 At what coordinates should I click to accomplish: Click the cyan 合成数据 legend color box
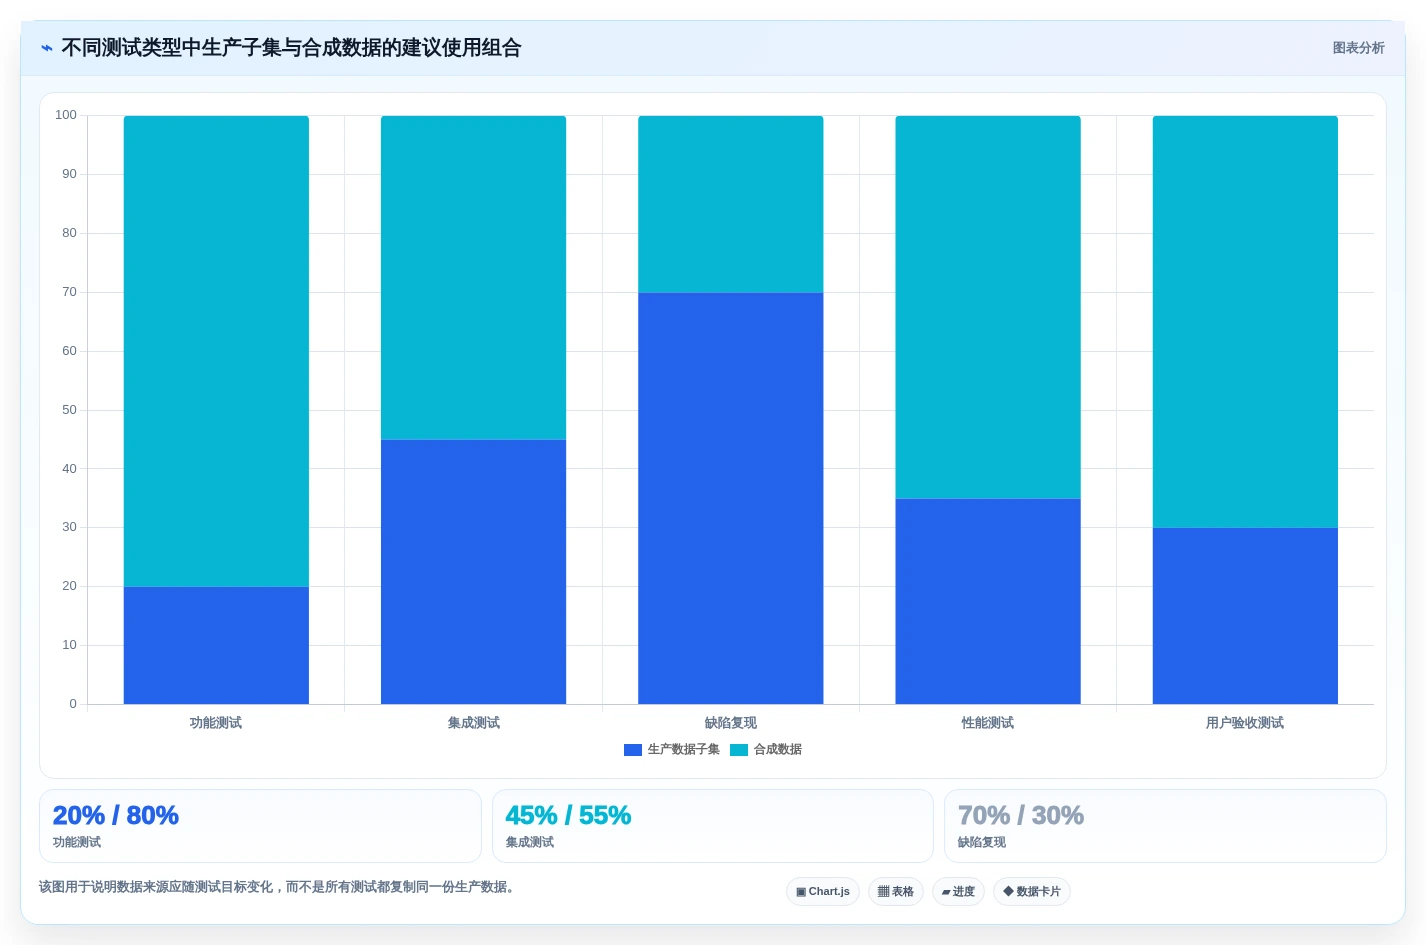(x=739, y=750)
